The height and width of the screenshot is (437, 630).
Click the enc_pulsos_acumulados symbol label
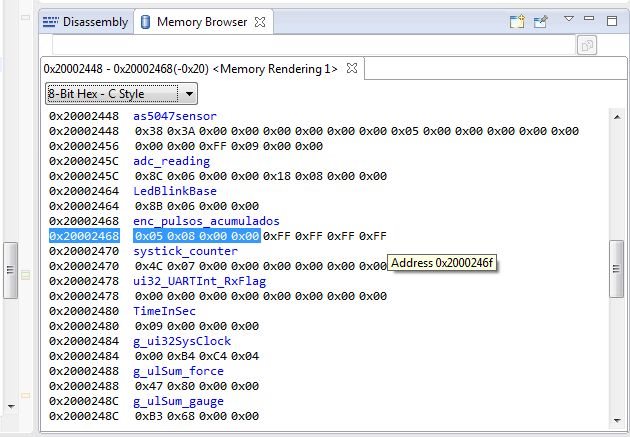pos(206,221)
